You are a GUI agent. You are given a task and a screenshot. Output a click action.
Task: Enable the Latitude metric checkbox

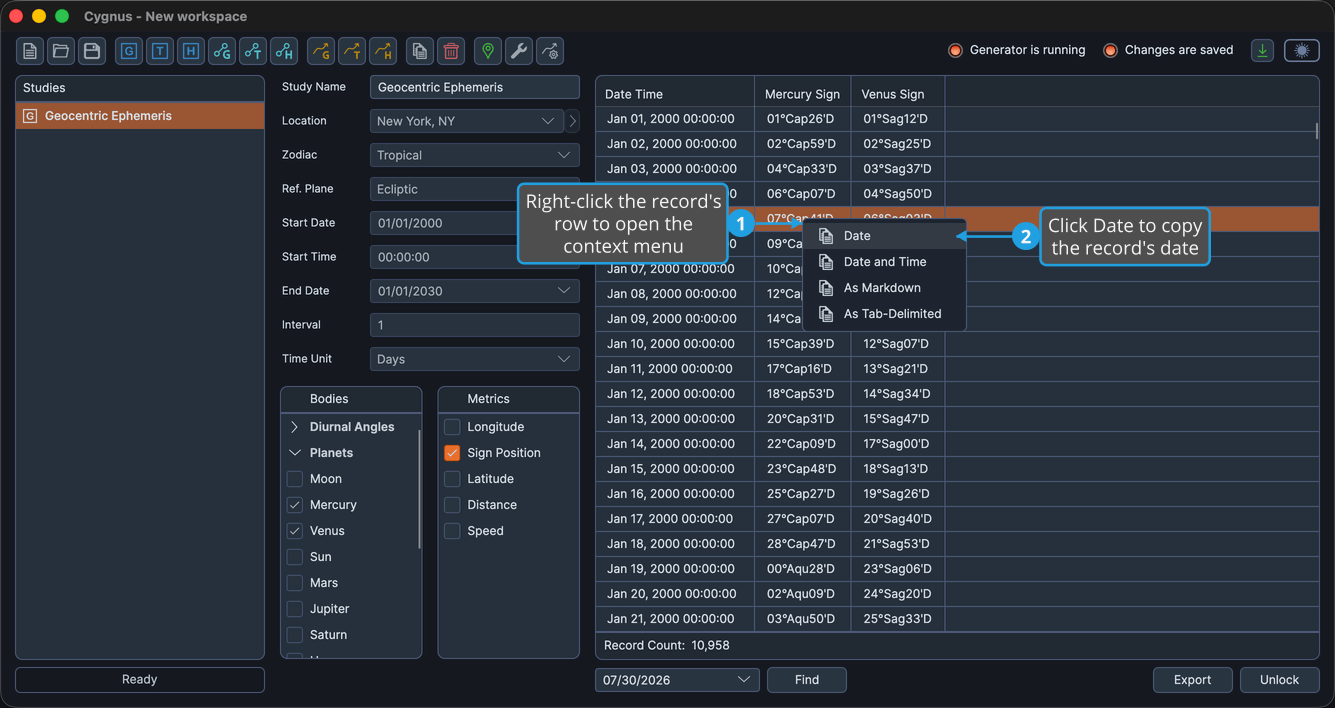click(x=452, y=479)
